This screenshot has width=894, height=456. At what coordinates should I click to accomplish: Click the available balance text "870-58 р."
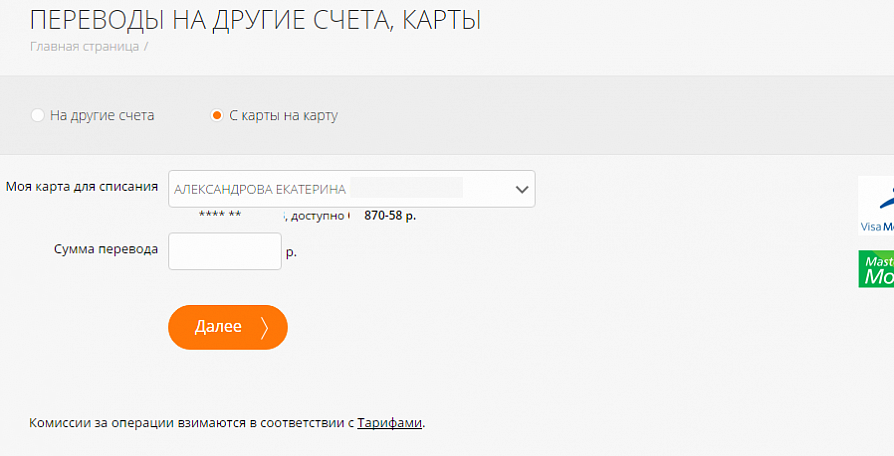(x=390, y=215)
